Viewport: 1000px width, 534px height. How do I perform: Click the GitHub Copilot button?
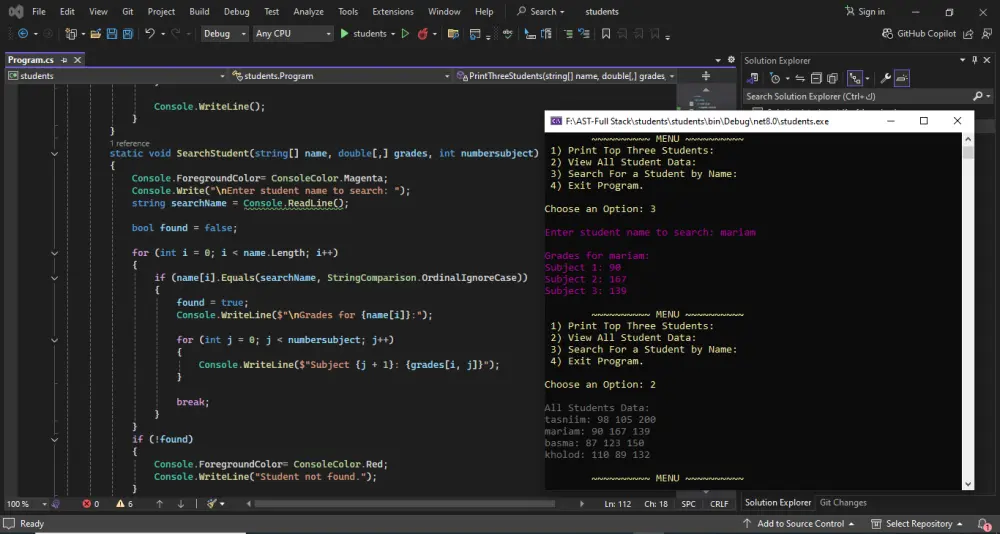point(919,34)
